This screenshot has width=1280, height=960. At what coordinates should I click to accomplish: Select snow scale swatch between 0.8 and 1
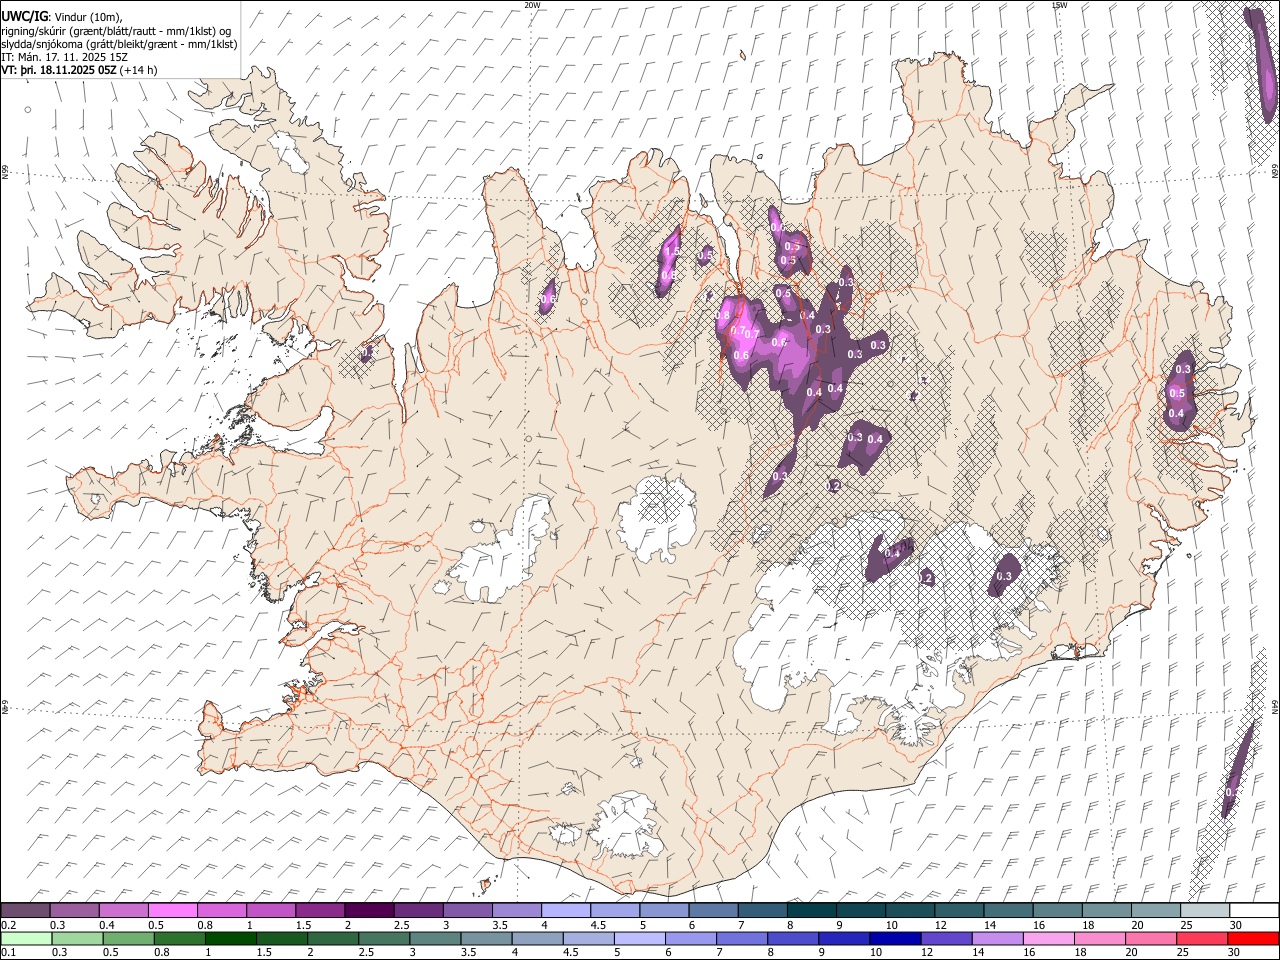(223, 910)
